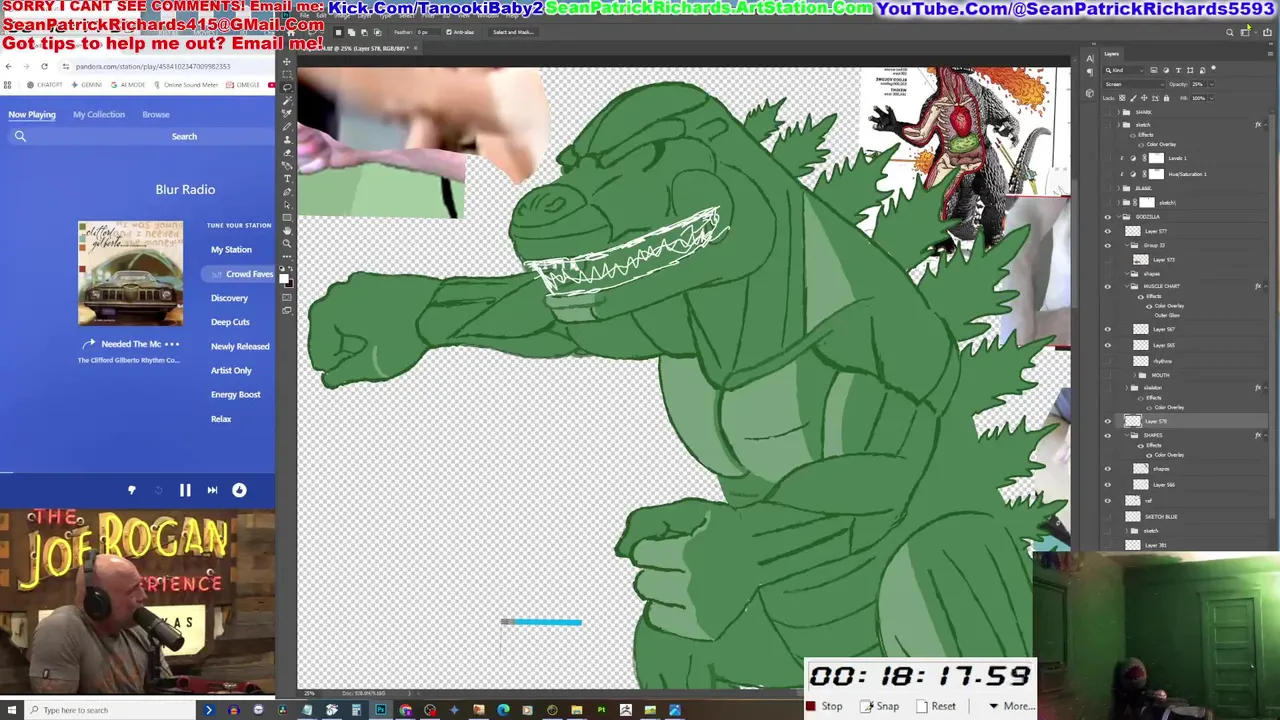Choose Energy Boost station mode
This screenshot has height=720, width=1280.
[236, 394]
